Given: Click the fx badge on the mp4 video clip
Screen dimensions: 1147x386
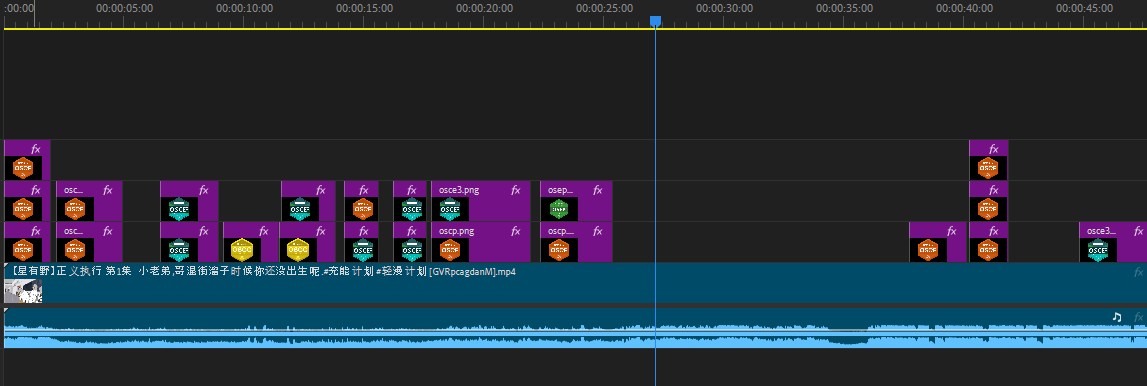Looking at the screenshot, I should 1138,272.
